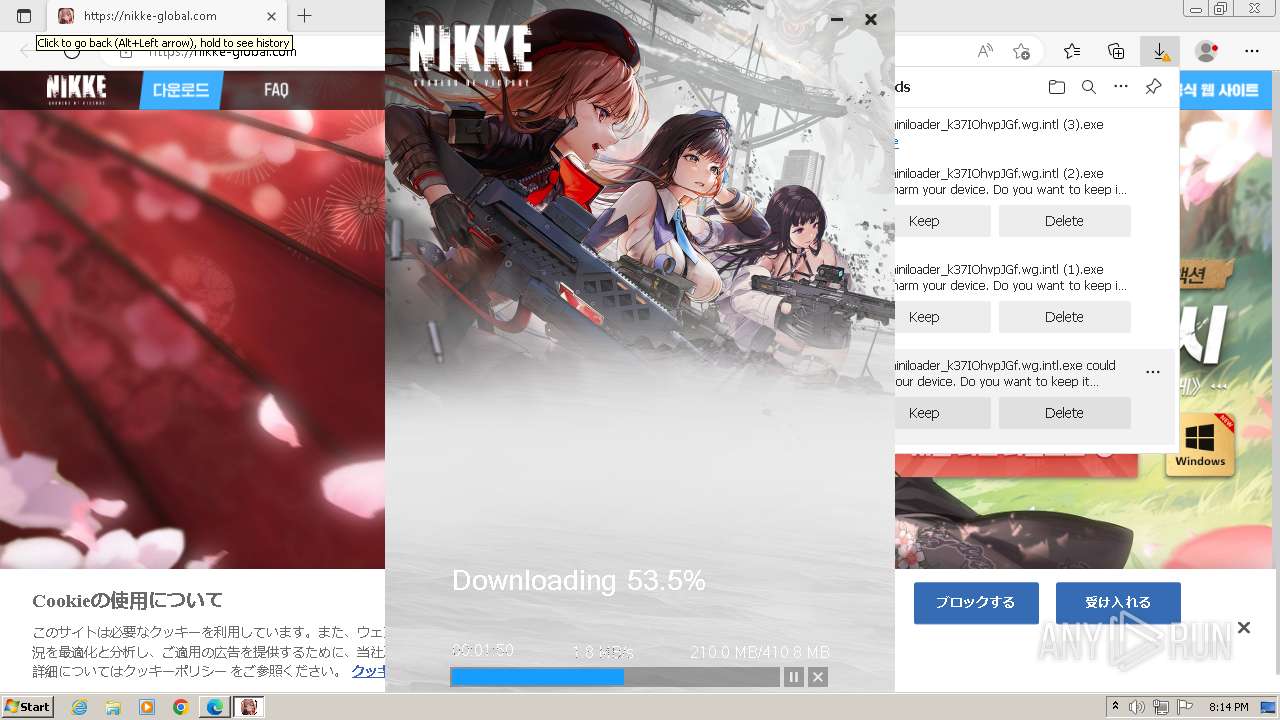Viewport: 1280px width, 720px height.
Task: Open a new browser tab
Action: [x=305, y=16]
